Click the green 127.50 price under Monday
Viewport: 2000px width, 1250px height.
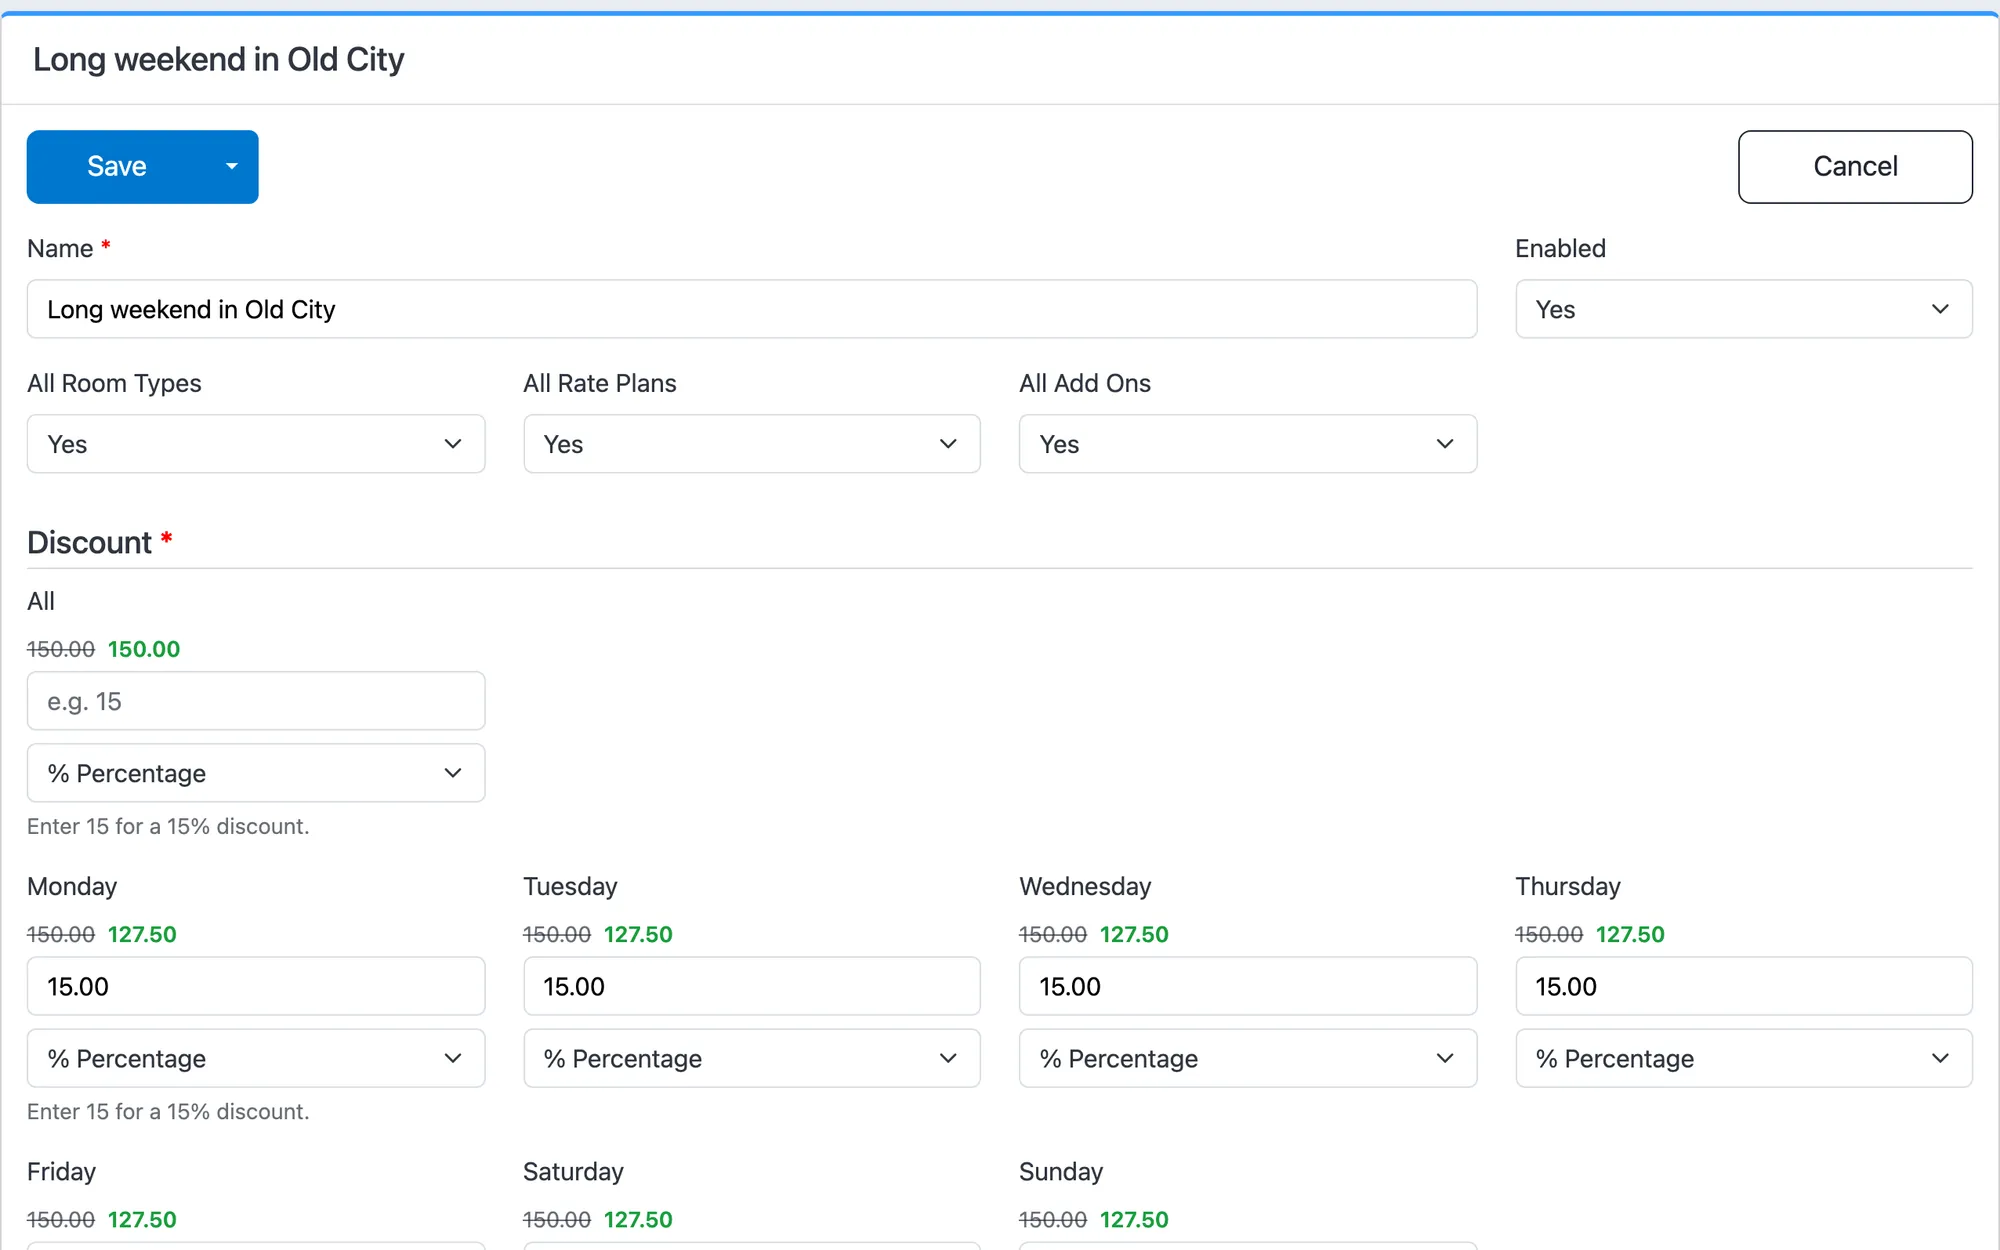pos(142,934)
